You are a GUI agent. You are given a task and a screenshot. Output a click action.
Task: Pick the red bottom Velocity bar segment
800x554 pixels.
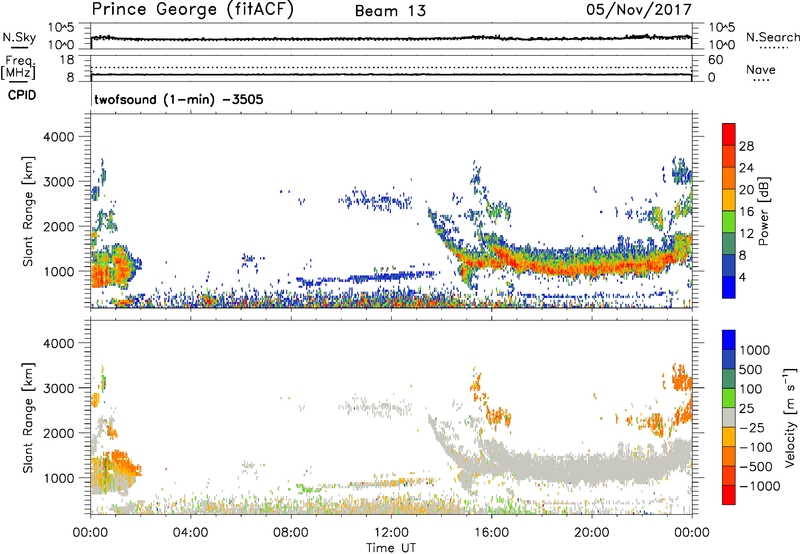[729, 495]
